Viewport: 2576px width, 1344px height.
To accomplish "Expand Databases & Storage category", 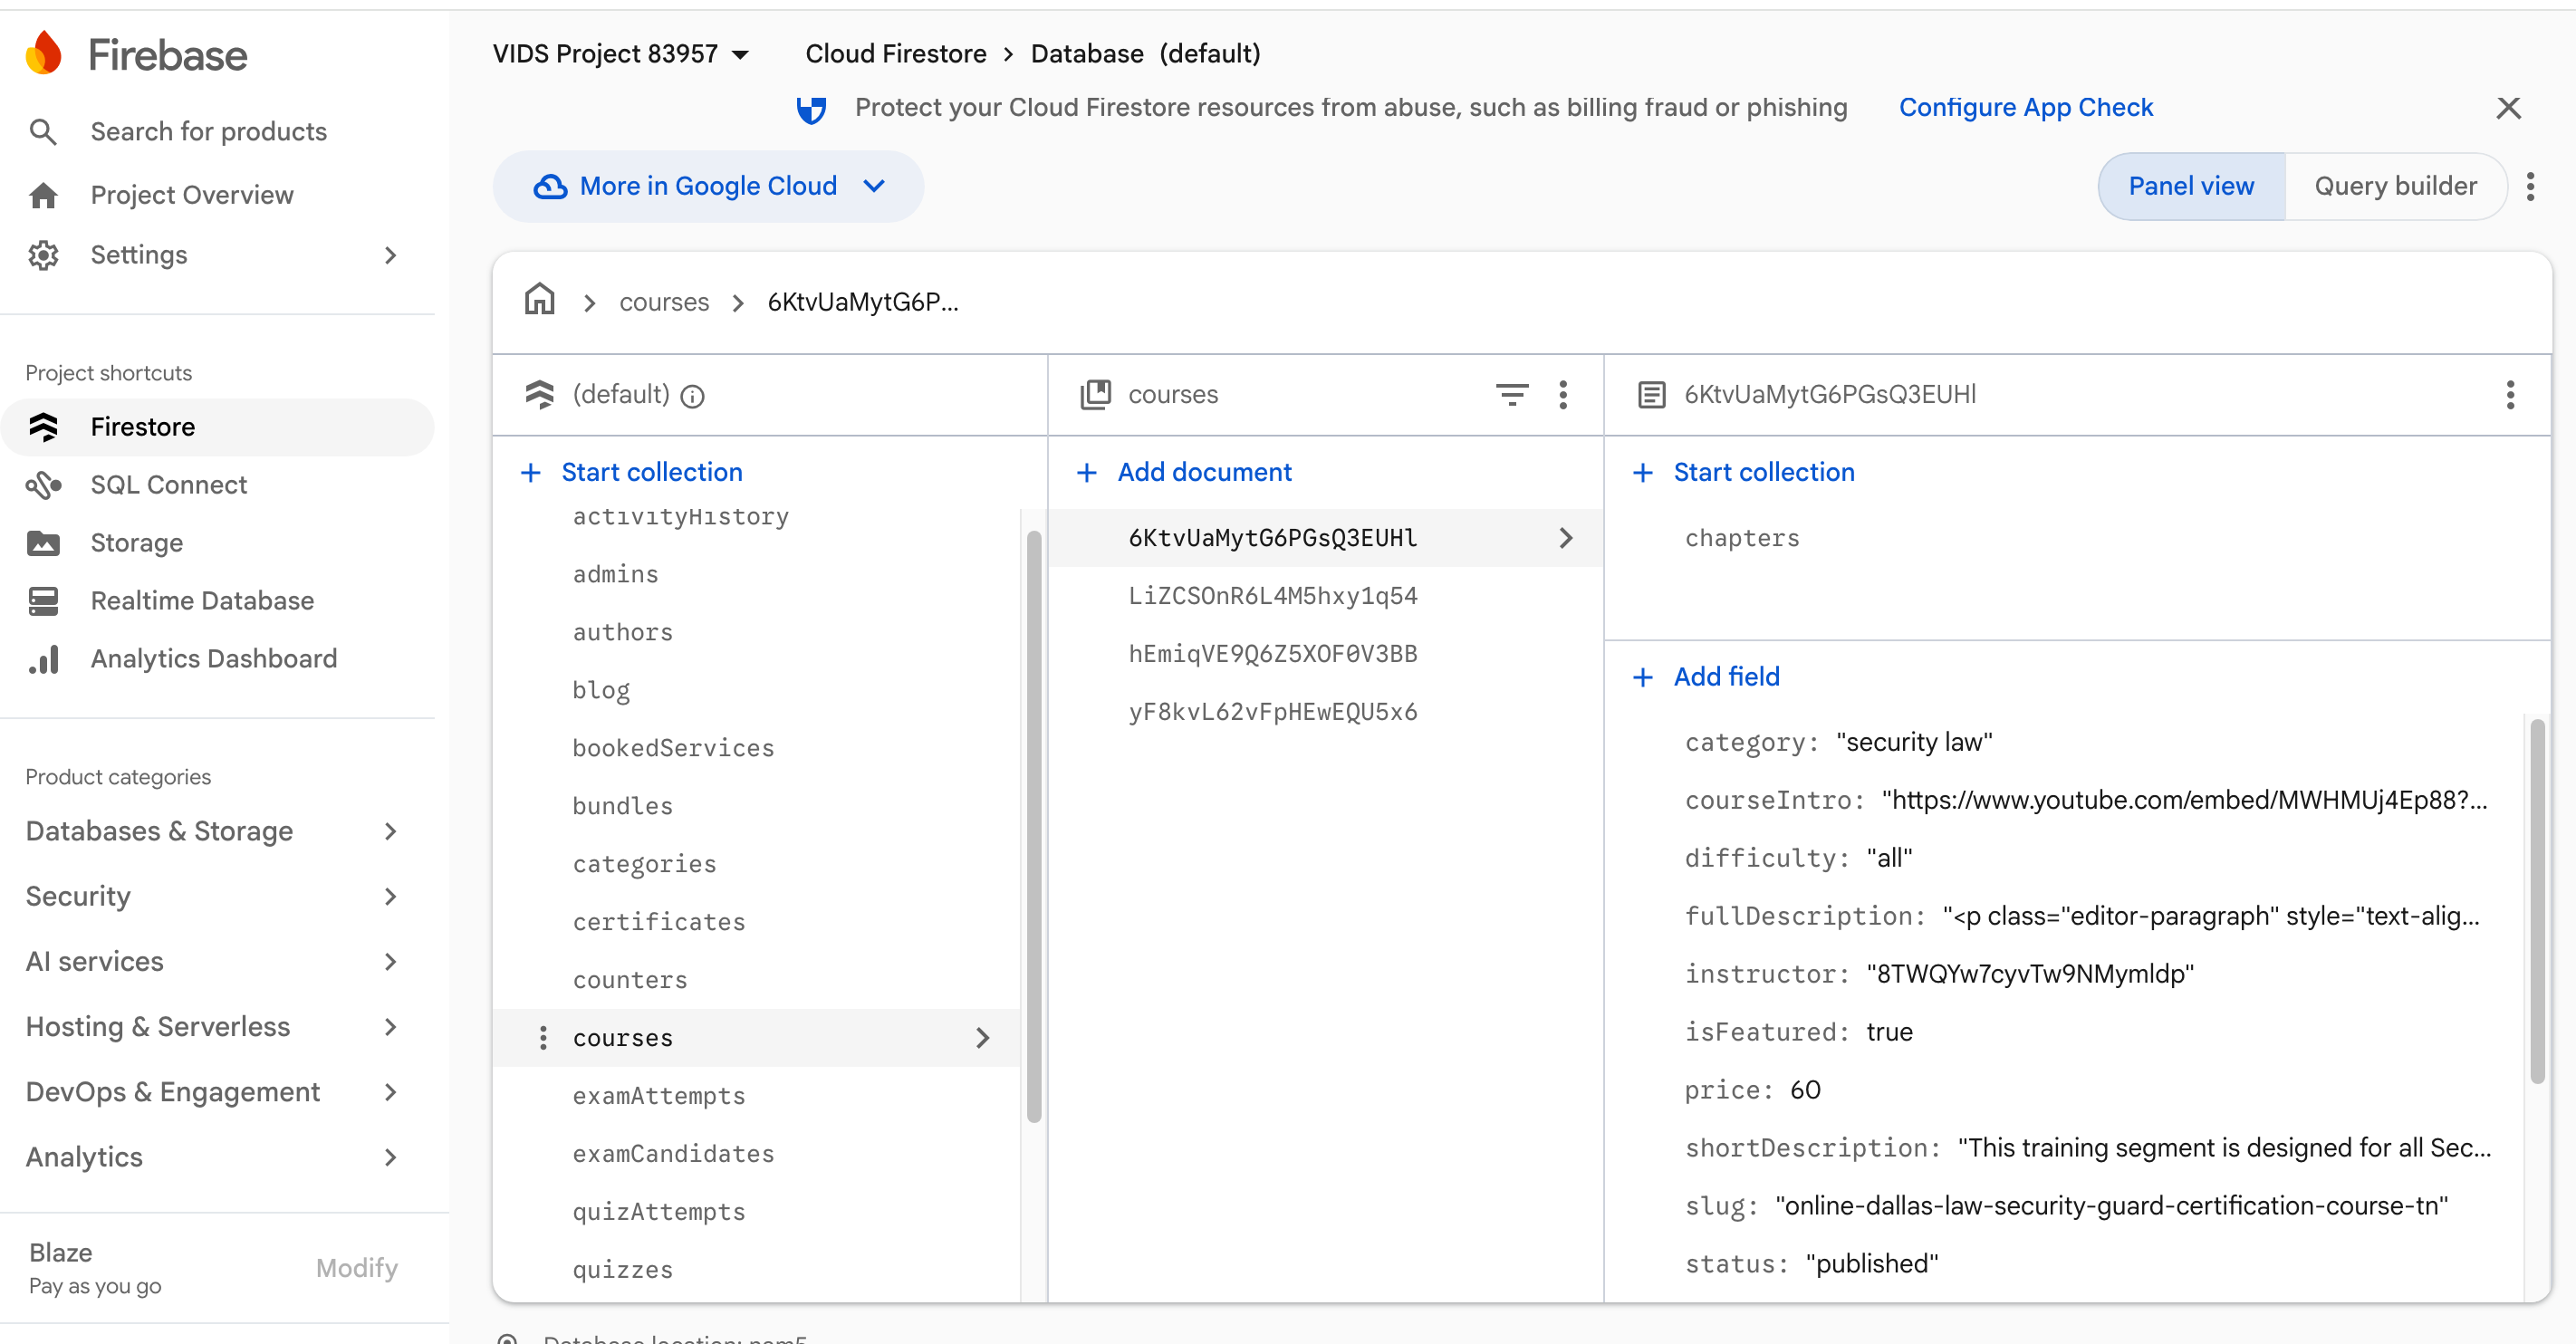I will point(213,831).
